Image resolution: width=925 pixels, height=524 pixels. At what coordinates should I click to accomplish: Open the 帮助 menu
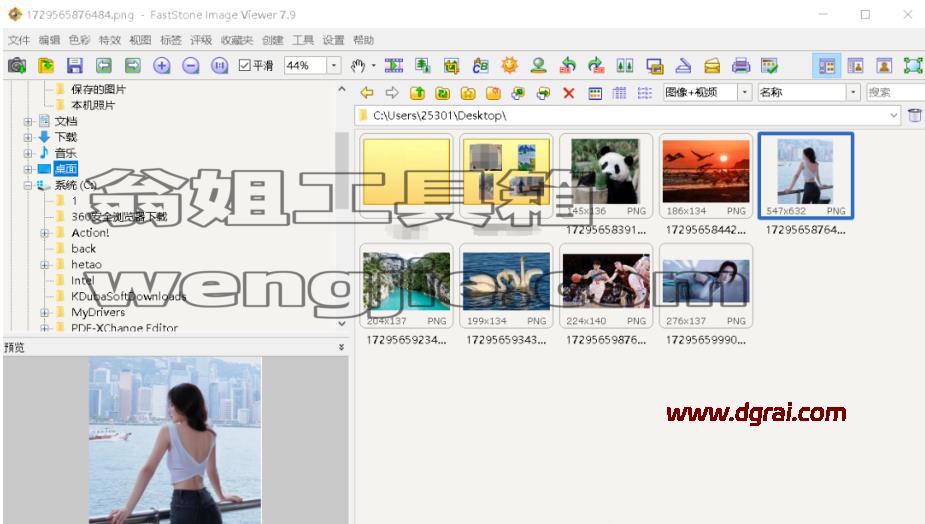[x=363, y=40]
